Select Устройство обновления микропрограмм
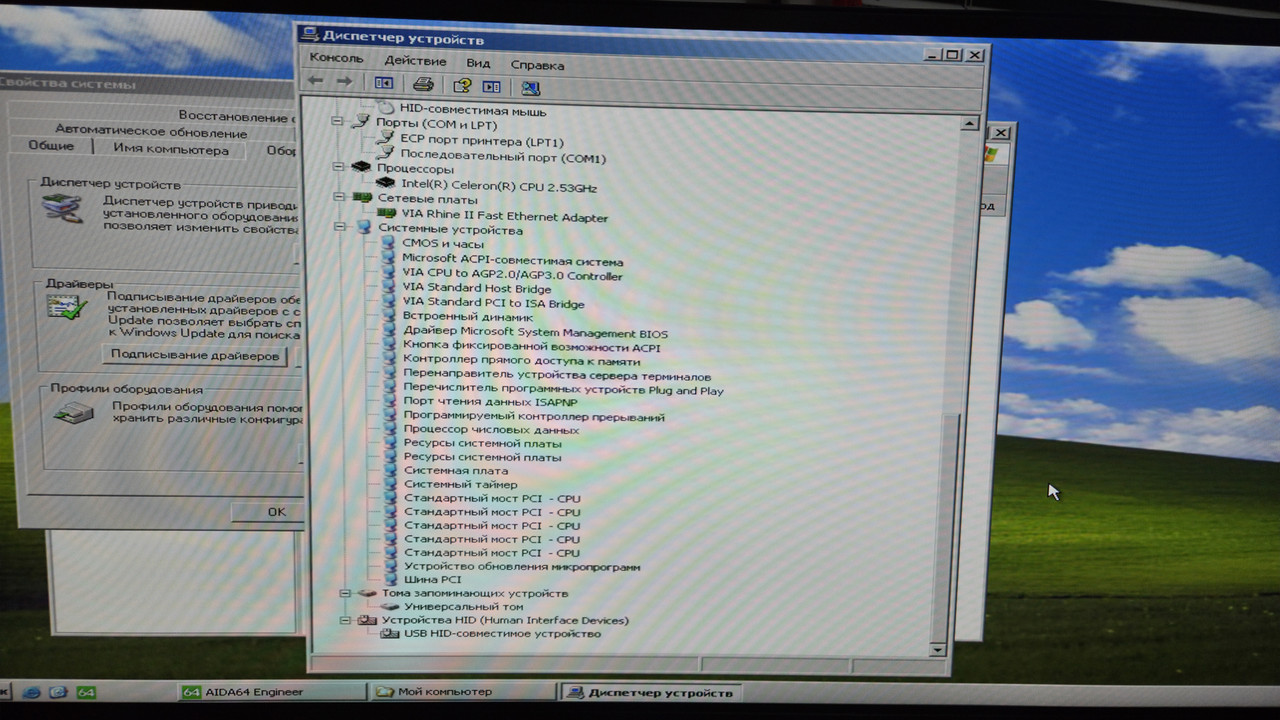Screen dimensions: 1280x720 coord(522,566)
